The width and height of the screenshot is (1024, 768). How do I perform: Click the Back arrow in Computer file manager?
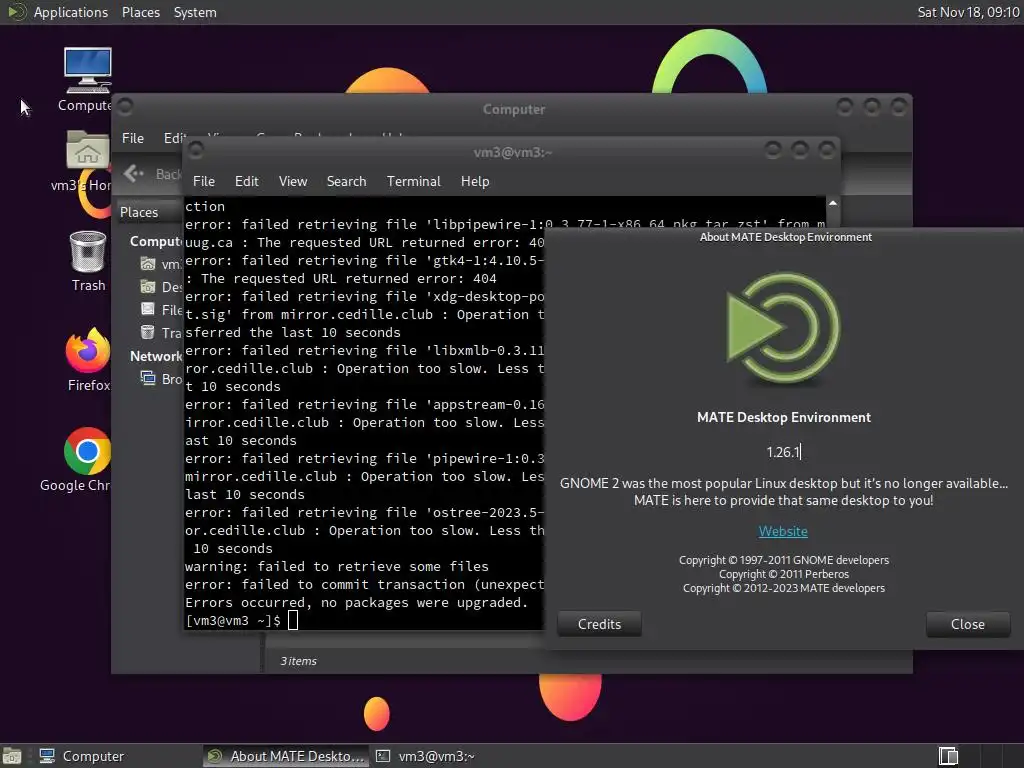134,173
